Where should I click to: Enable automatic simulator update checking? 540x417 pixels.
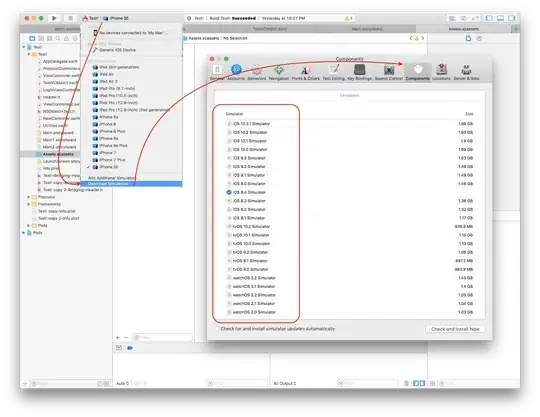pos(217,329)
